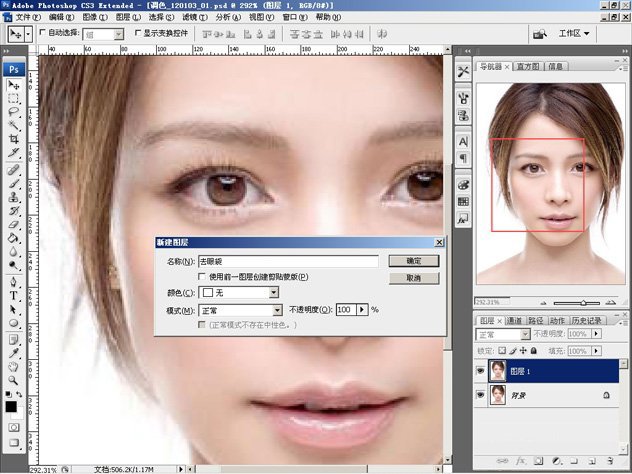Select the Type (T) tool

[x=14, y=296]
